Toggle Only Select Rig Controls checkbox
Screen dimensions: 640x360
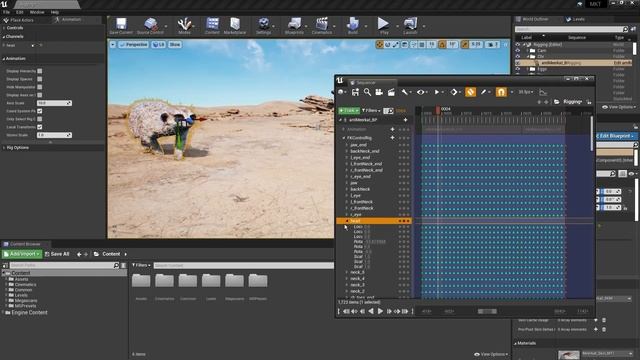point(40,119)
